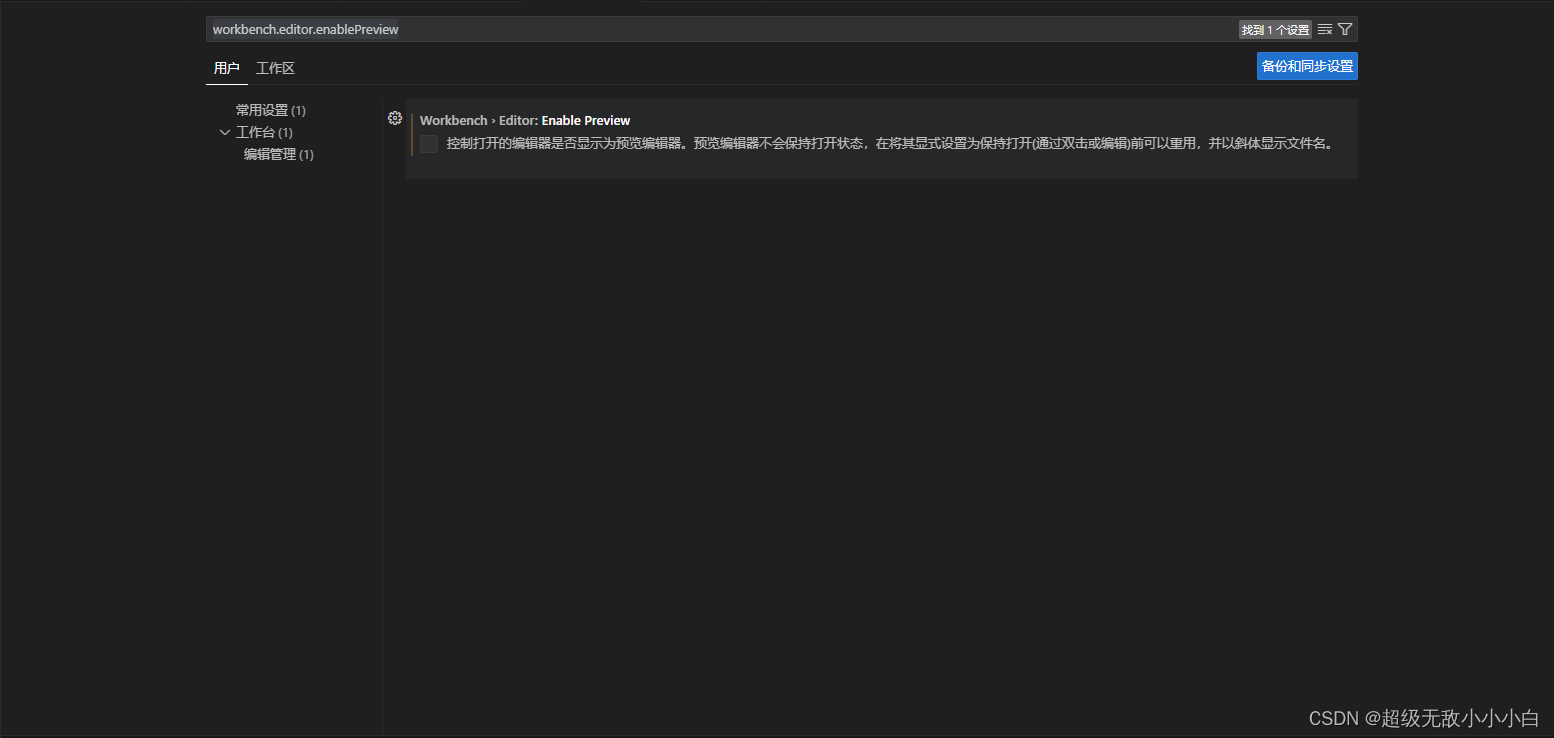Click the 找到 1 个设置 result count badge
1554x738 pixels.
[x=1275, y=30]
